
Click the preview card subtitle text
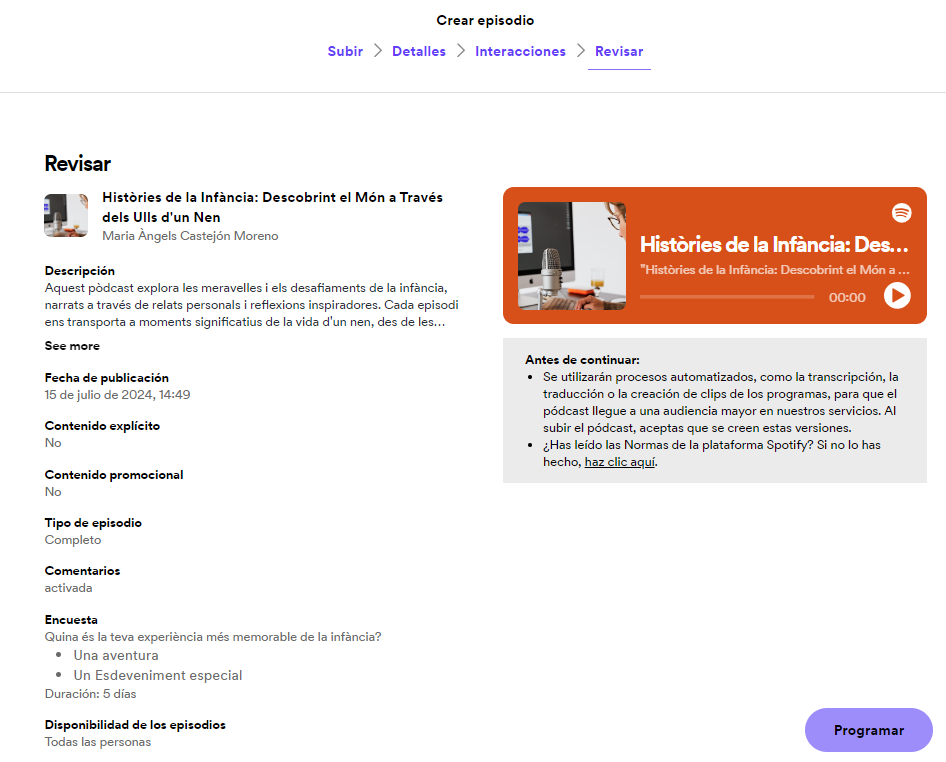(x=775, y=270)
